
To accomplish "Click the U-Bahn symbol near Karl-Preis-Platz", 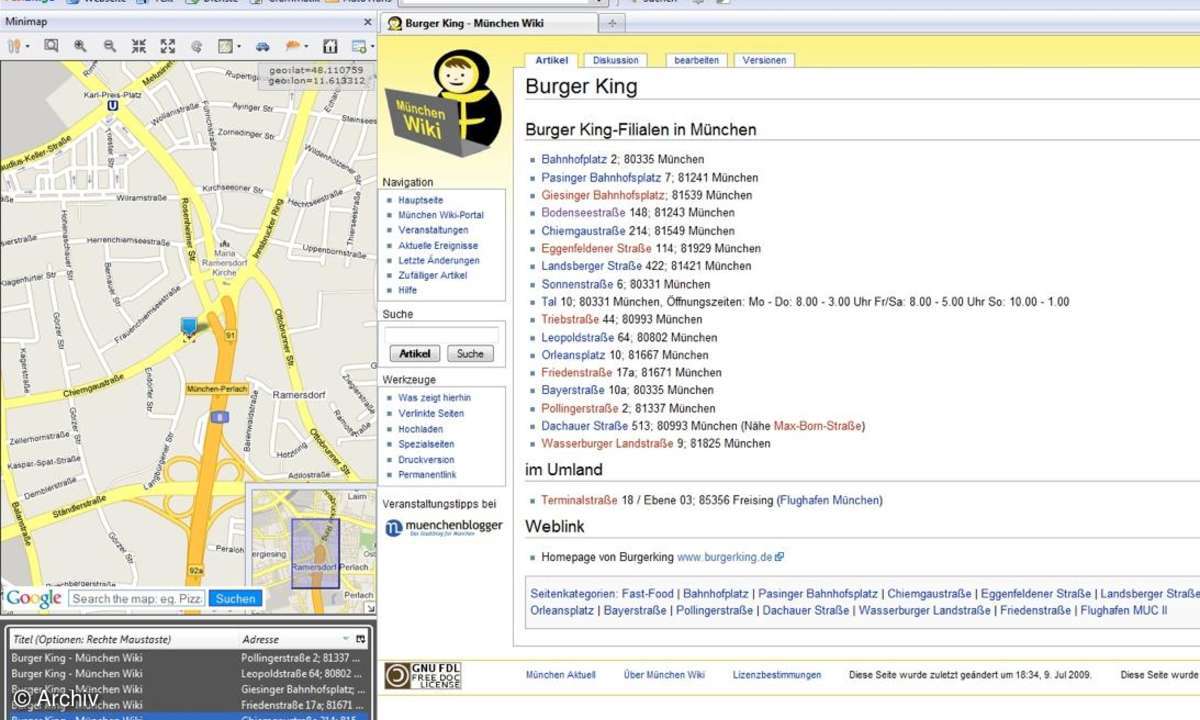I will point(113,103).
